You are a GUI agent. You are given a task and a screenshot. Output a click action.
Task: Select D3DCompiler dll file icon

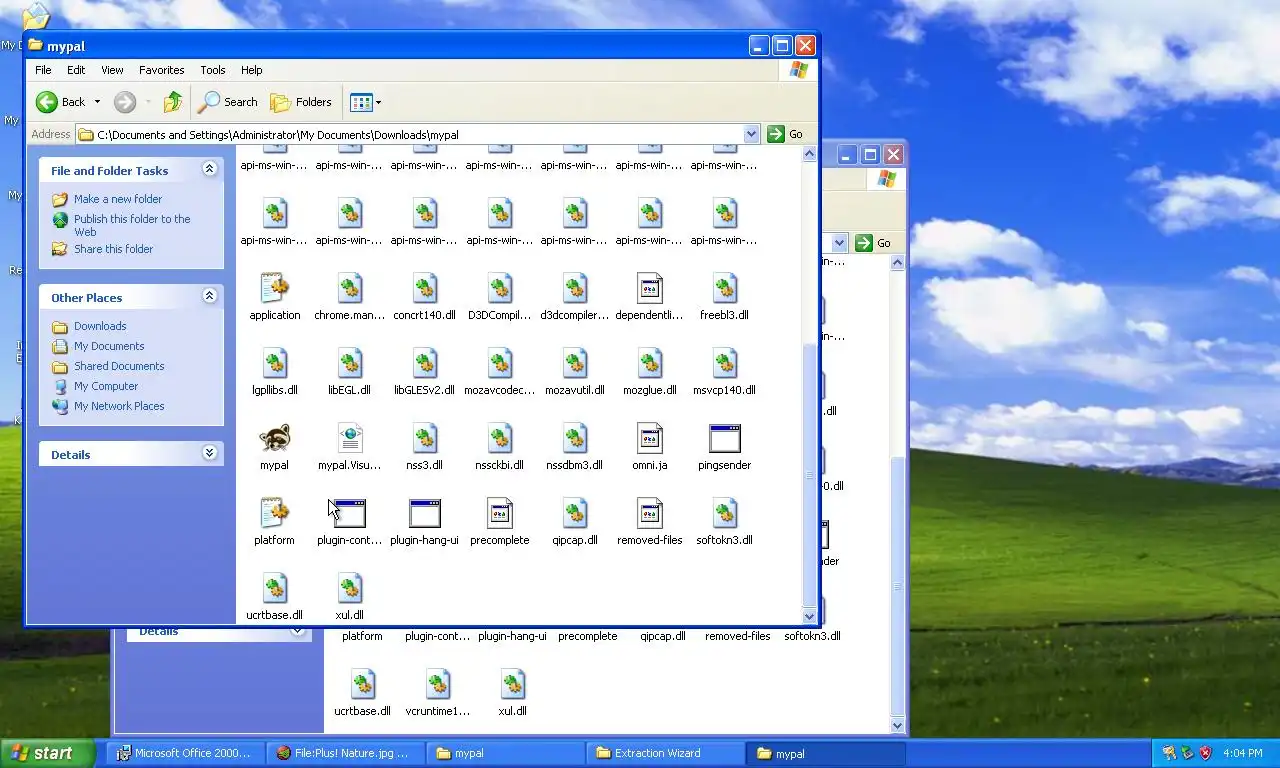(500, 288)
